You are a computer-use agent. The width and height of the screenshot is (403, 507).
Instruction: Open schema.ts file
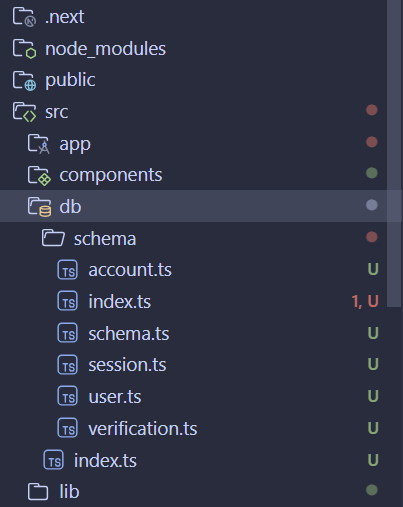[x=129, y=333]
